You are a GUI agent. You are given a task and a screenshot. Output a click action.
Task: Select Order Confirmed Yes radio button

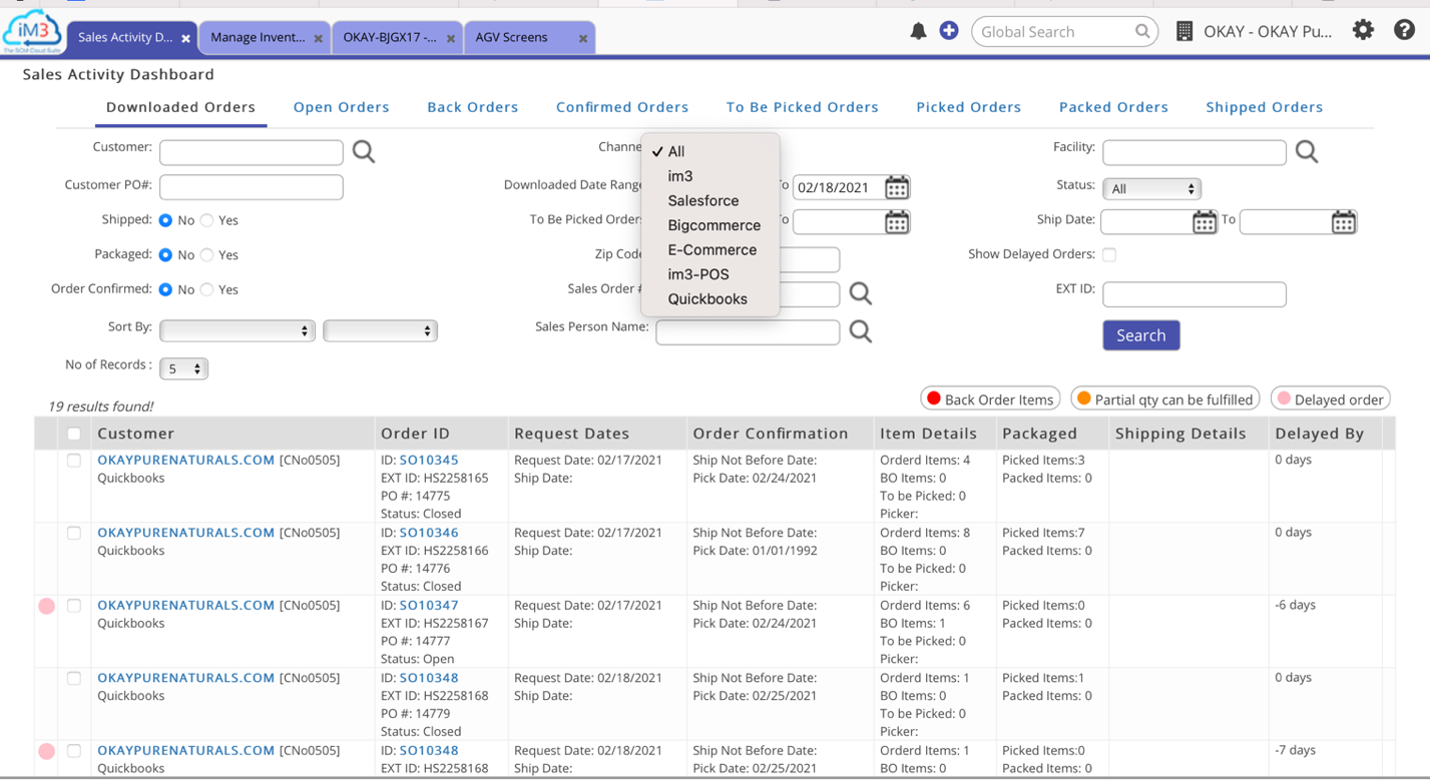207,289
